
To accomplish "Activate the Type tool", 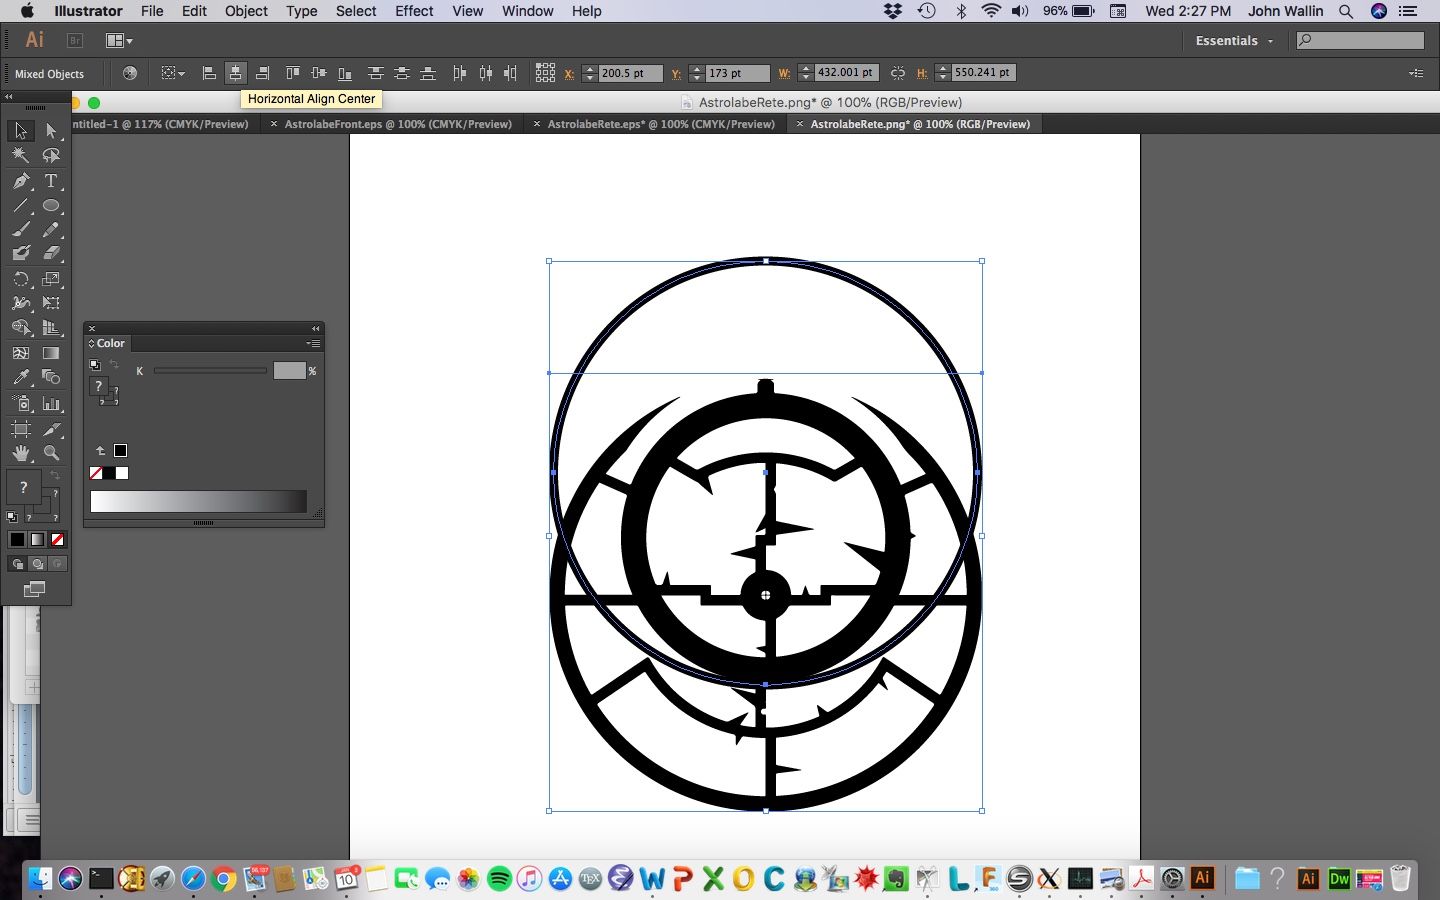I will (51, 181).
